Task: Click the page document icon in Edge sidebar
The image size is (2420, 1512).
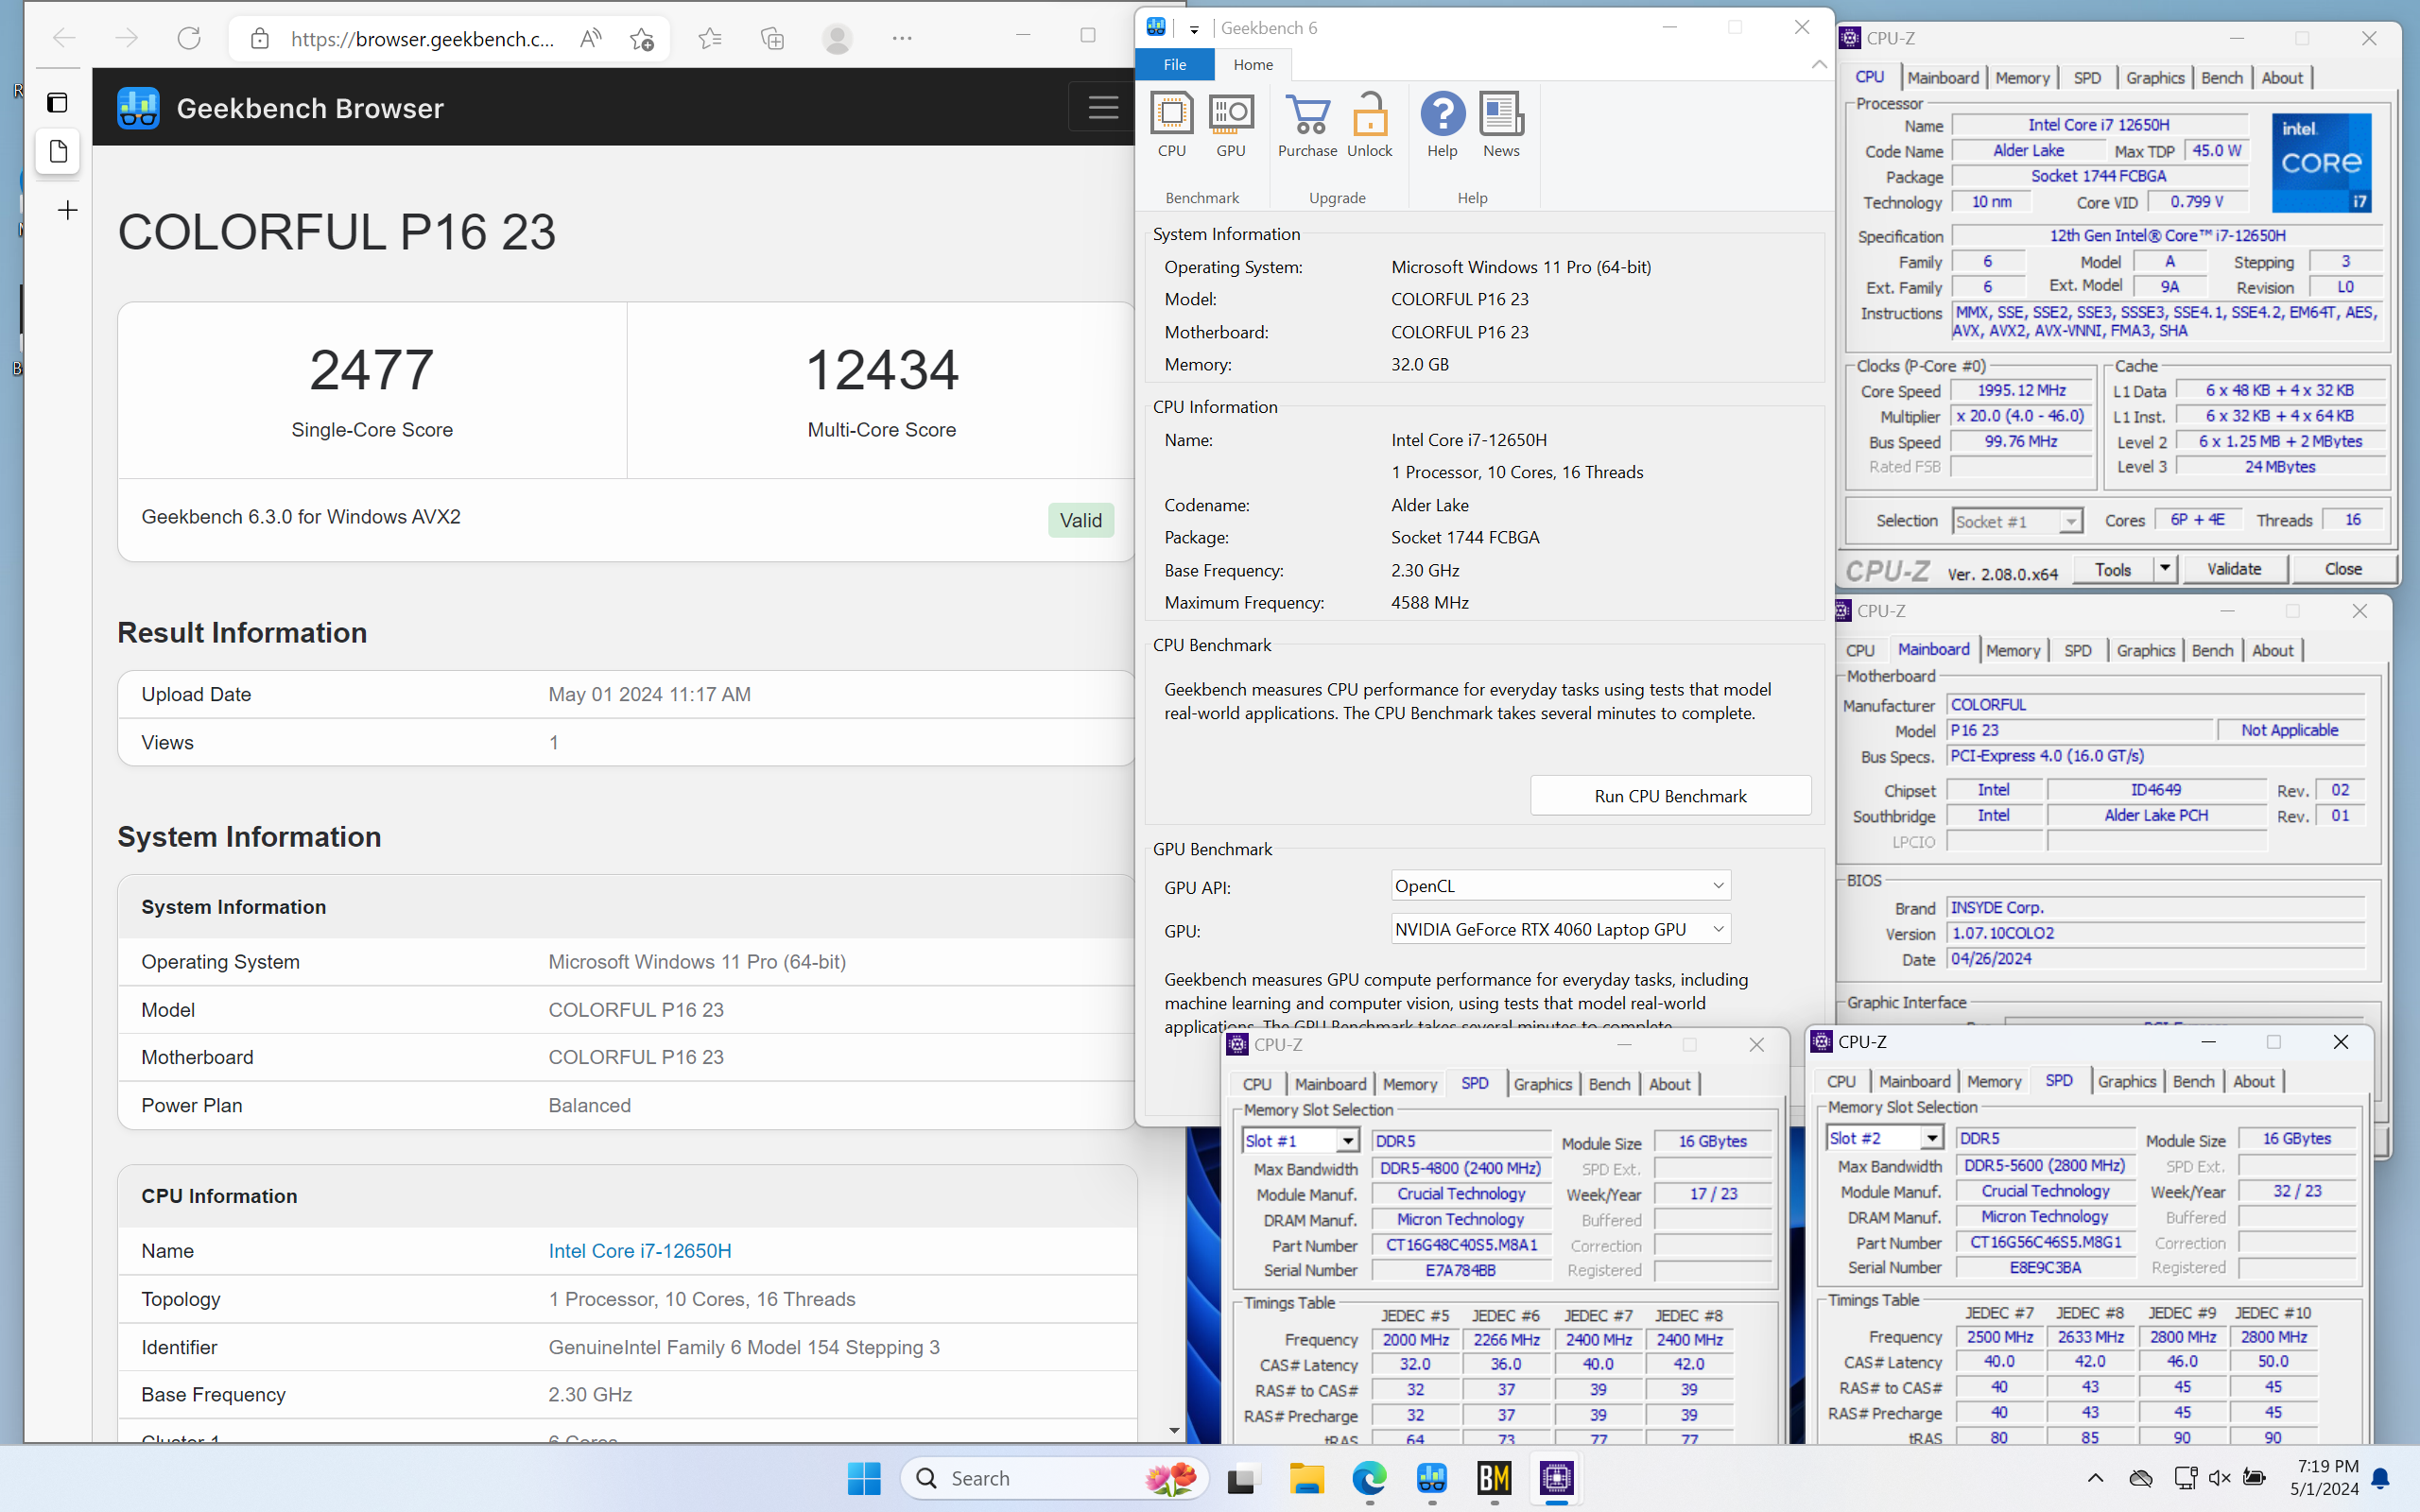Action: pyautogui.click(x=58, y=152)
